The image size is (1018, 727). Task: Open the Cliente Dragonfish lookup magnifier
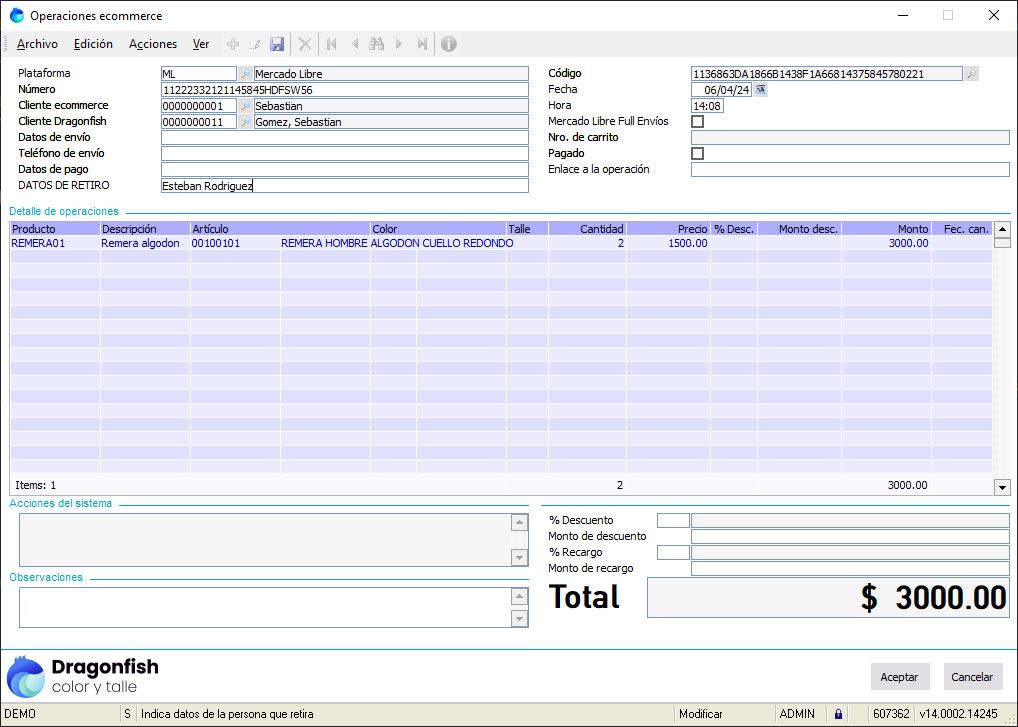coord(245,122)
